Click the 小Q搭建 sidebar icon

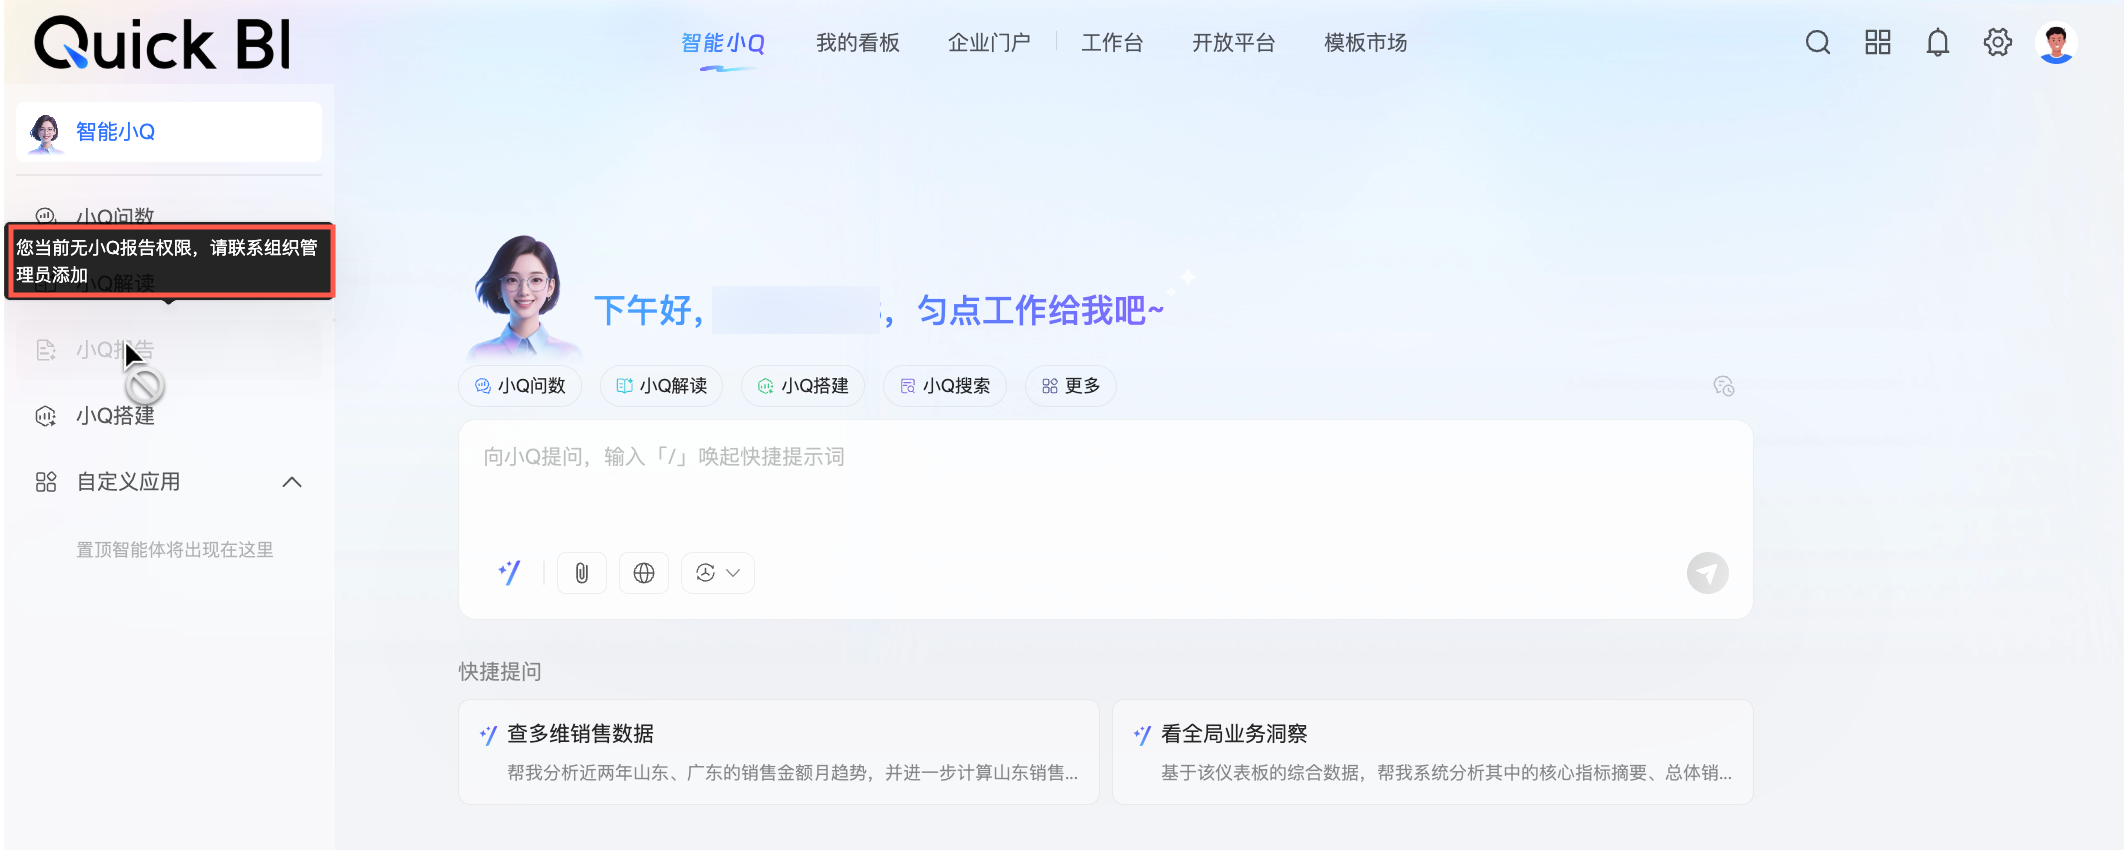[x=46, y=416]
